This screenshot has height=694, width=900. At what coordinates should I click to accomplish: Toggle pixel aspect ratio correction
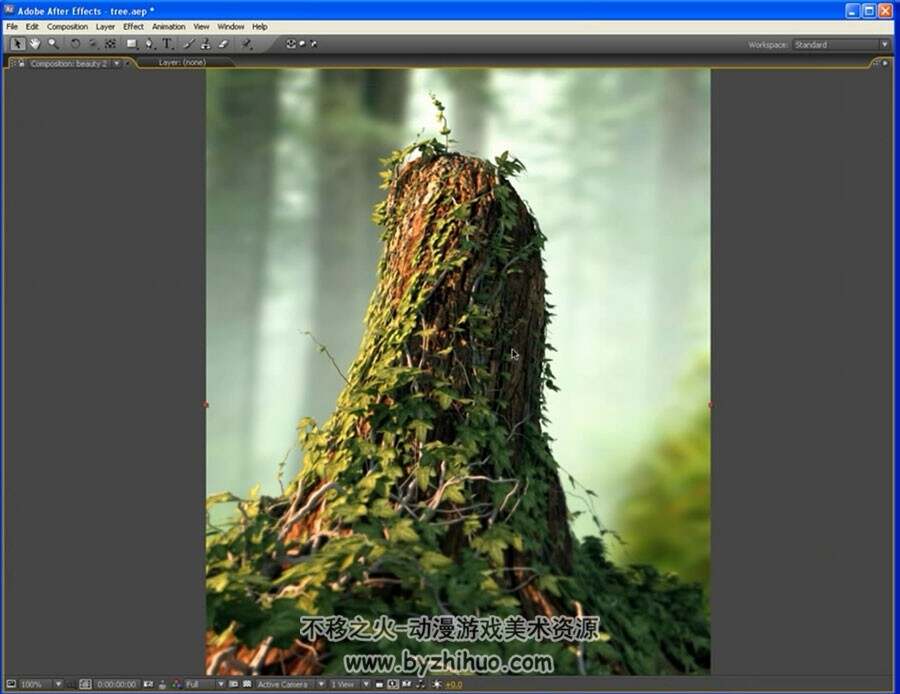click(379, 684)
